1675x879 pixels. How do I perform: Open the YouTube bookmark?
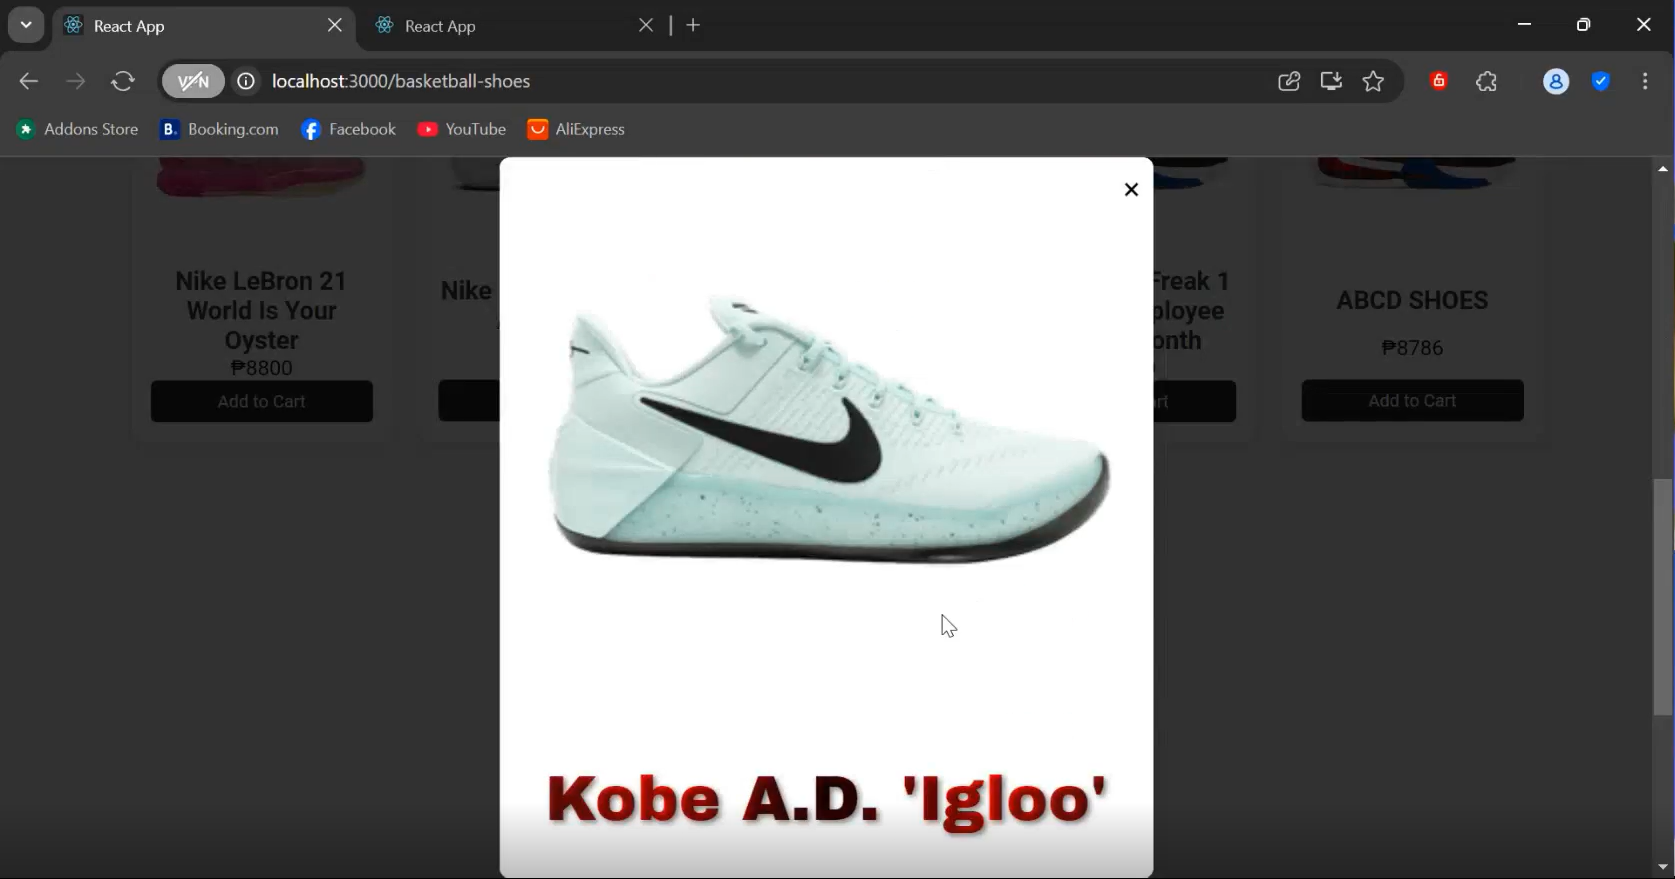pos(462,129)
